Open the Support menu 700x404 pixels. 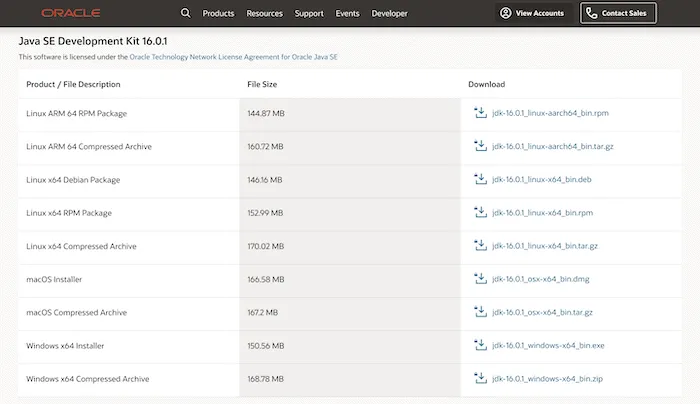tap(309, 13)
